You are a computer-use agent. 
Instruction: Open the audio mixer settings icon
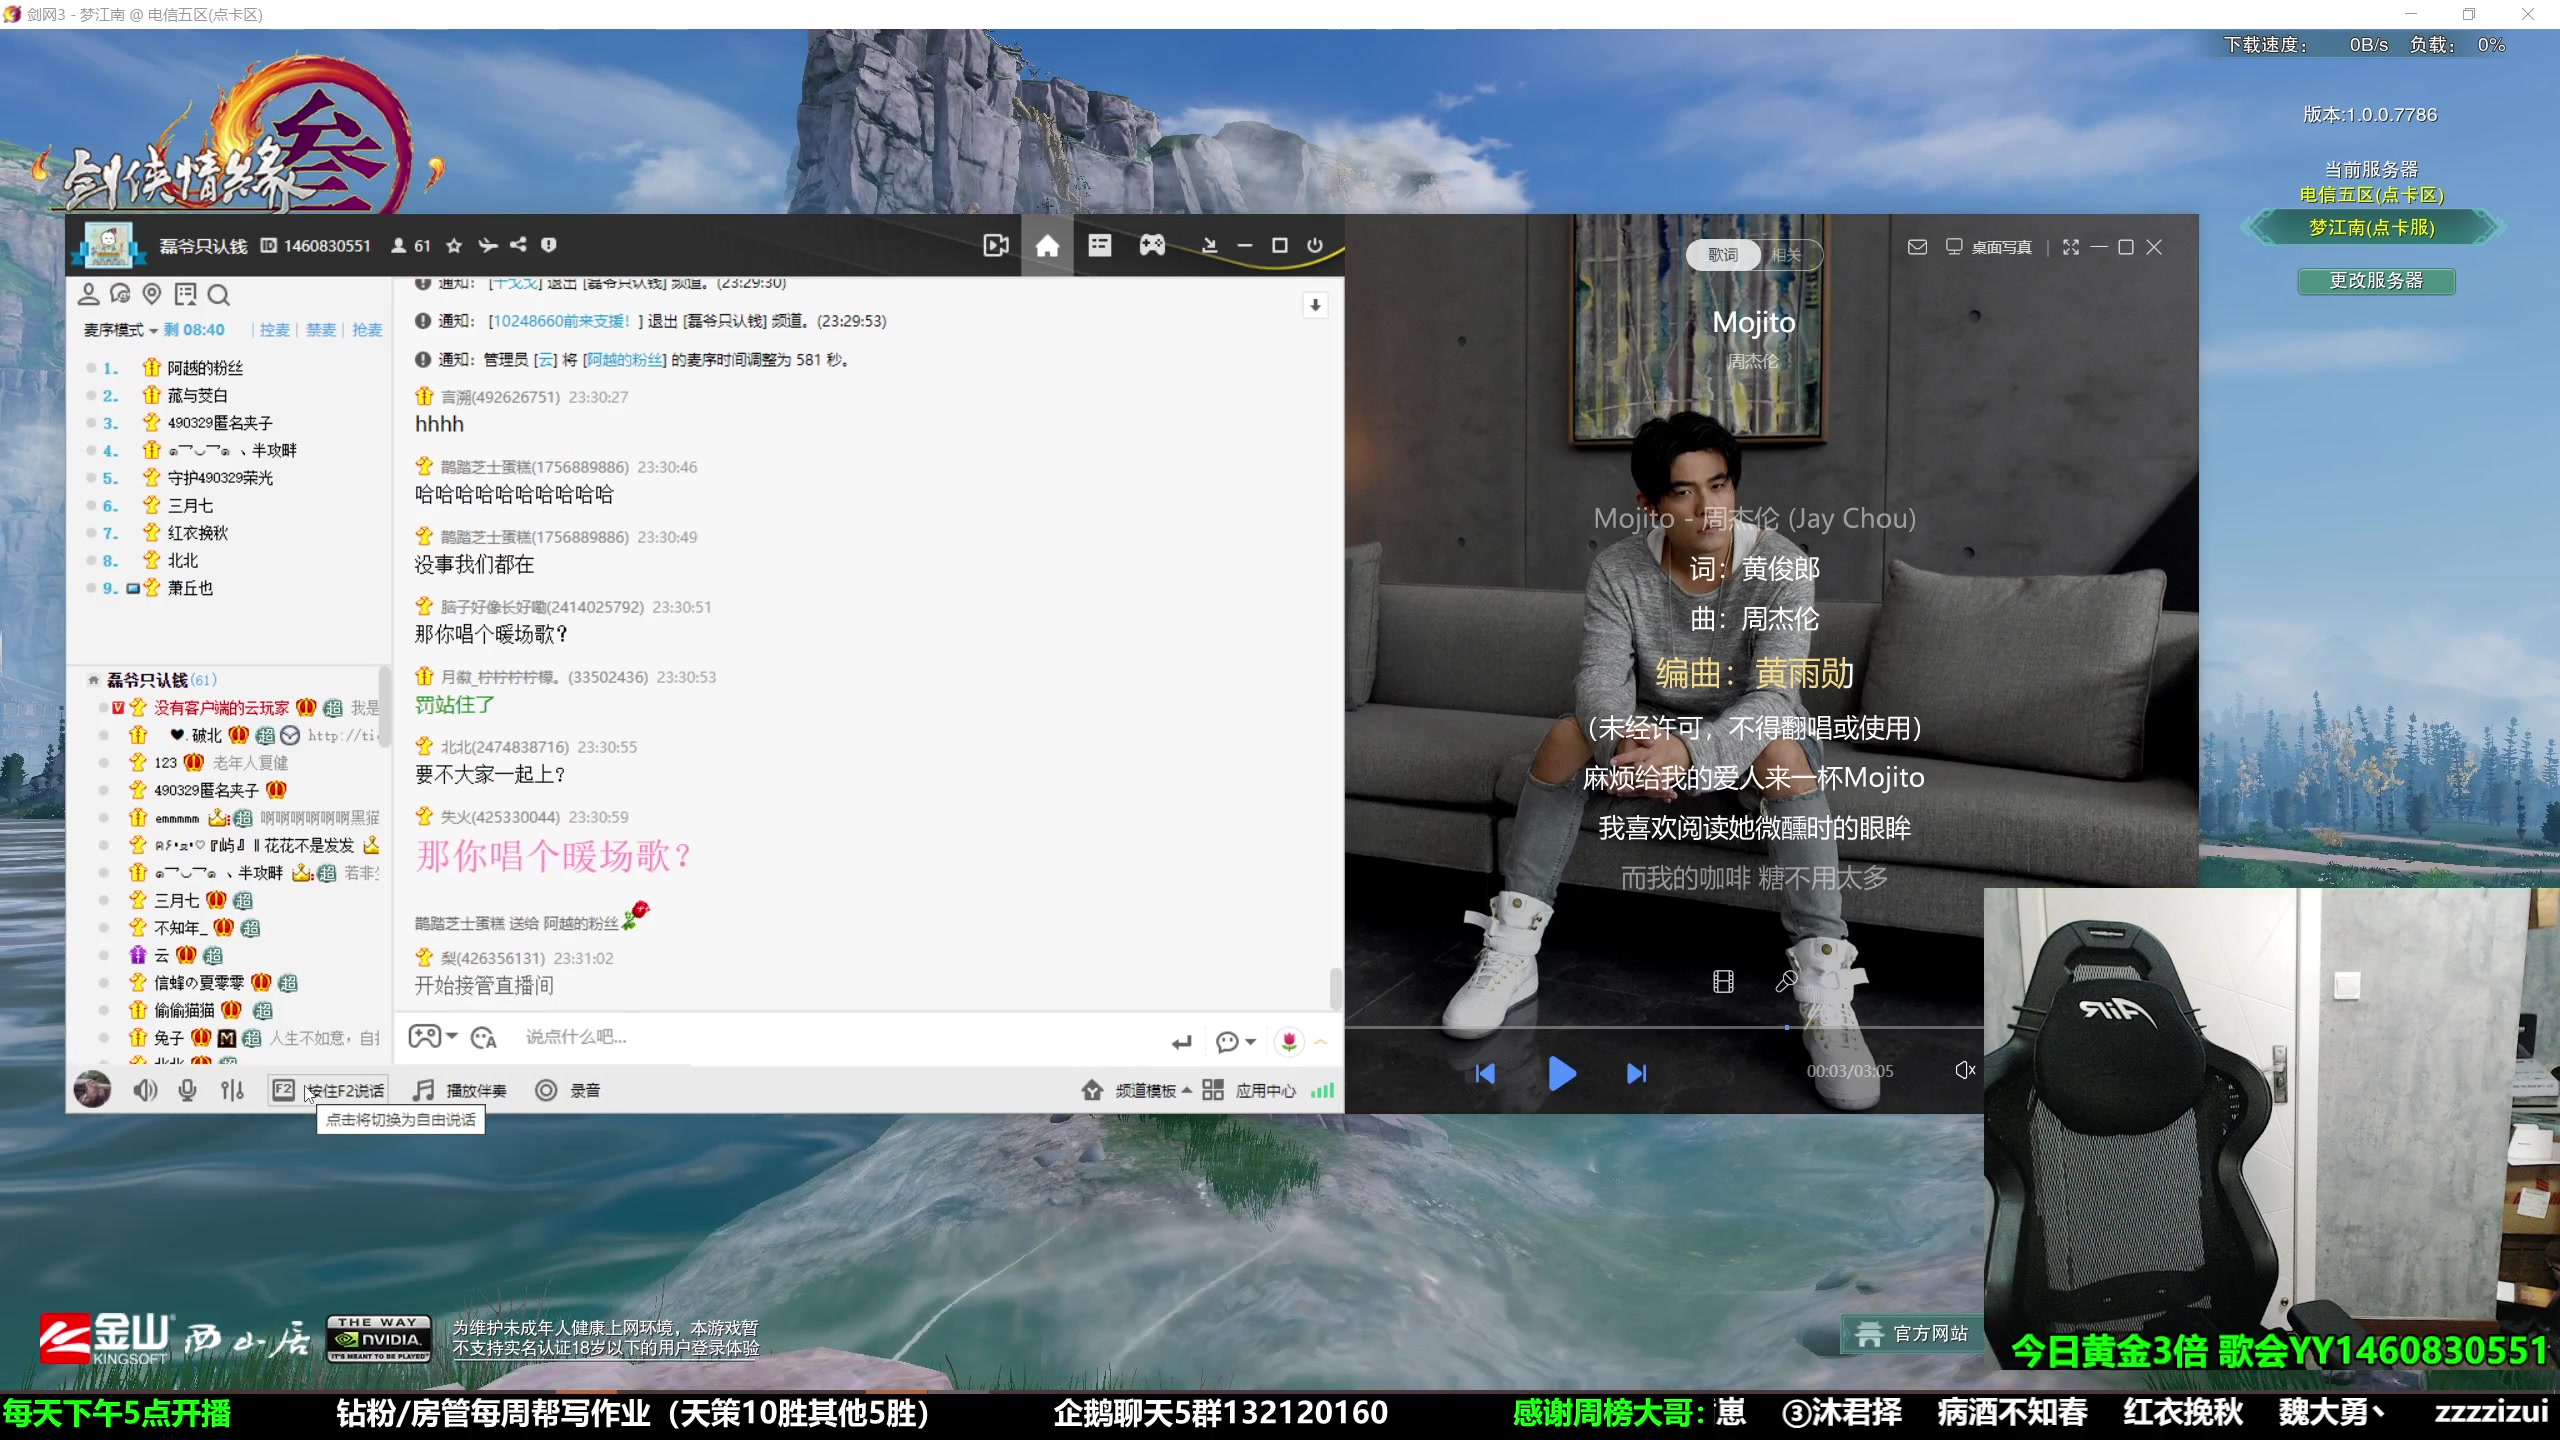coord(232,1090)
